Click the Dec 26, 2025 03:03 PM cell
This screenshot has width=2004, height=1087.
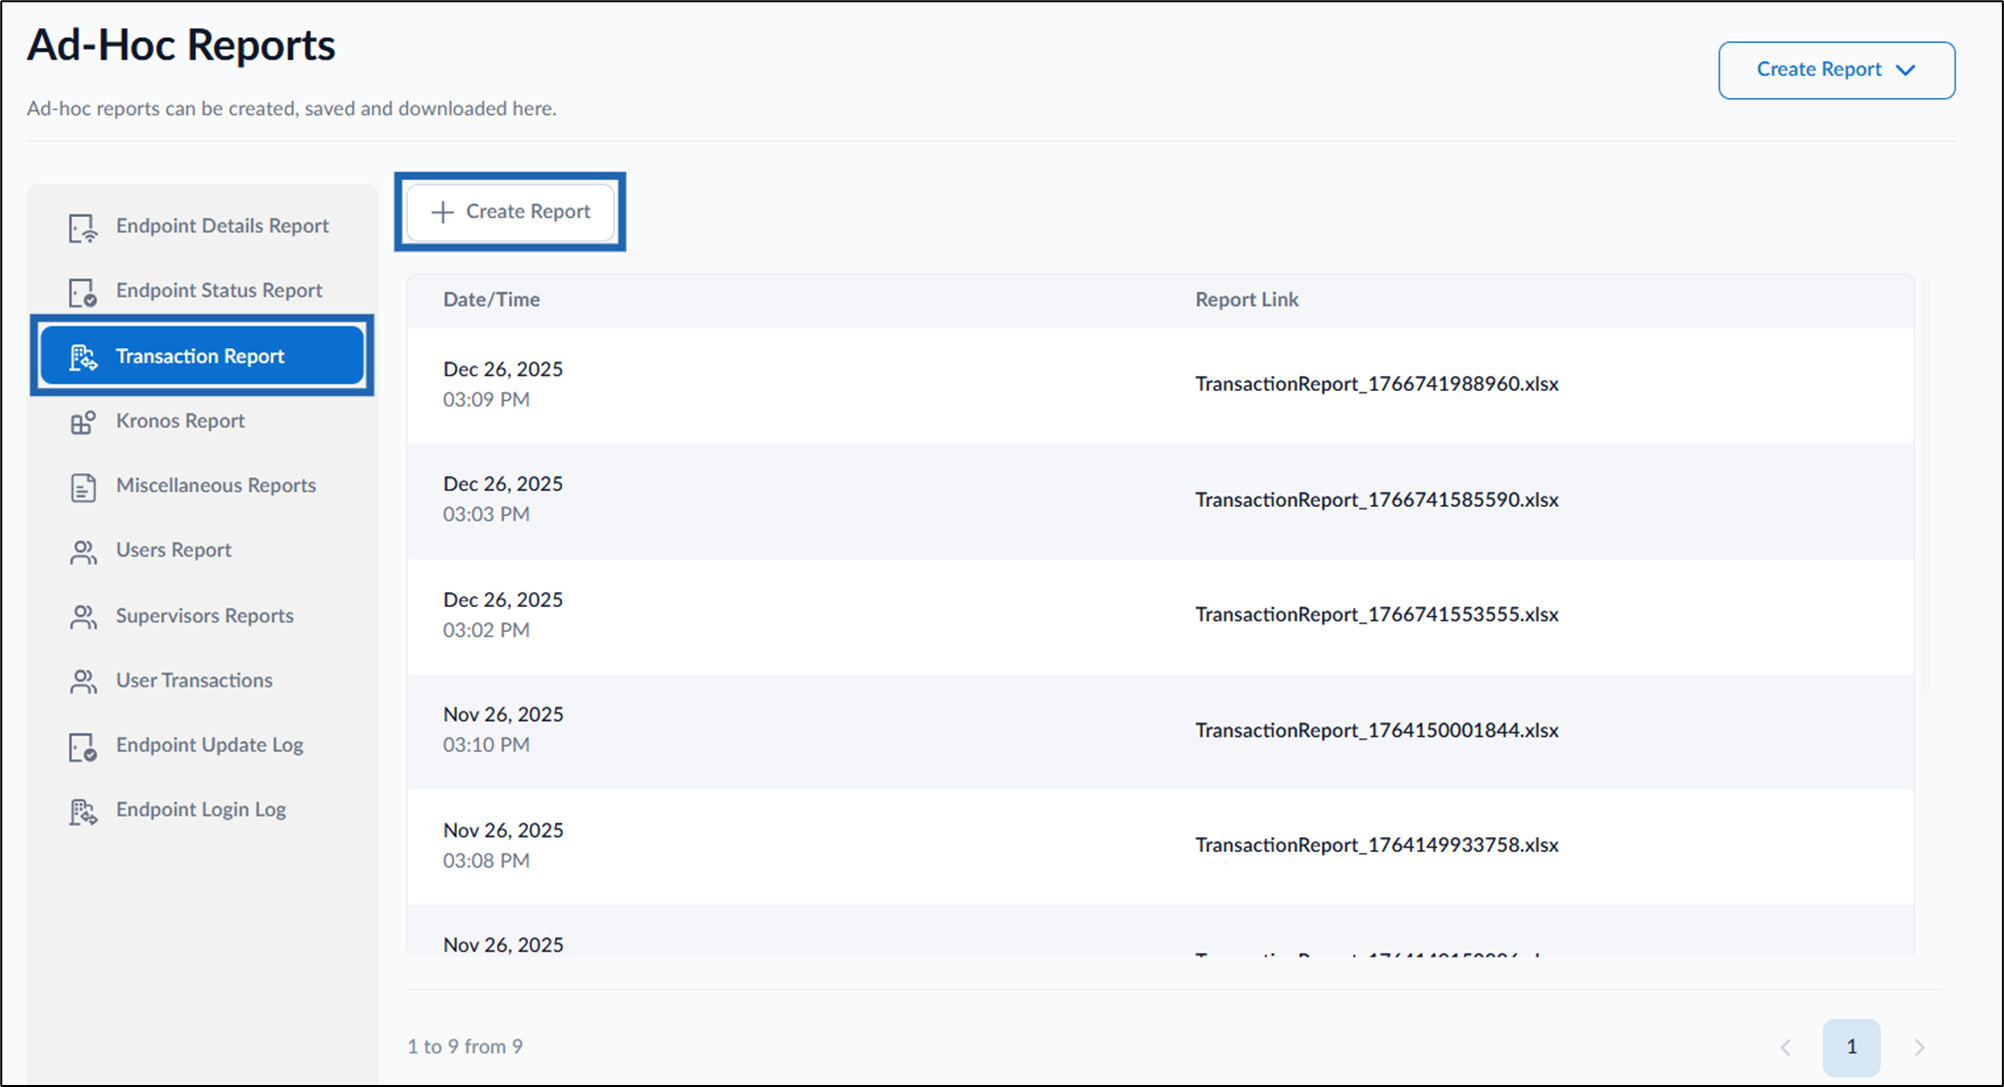[503, 499]
